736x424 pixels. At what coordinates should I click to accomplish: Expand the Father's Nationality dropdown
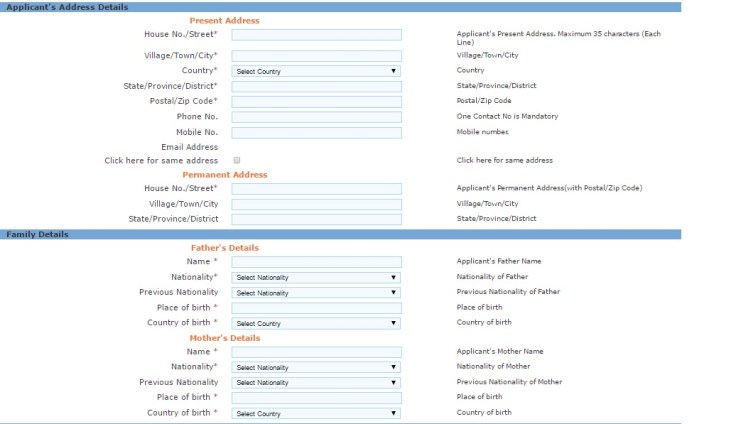[x=316, y=277]
